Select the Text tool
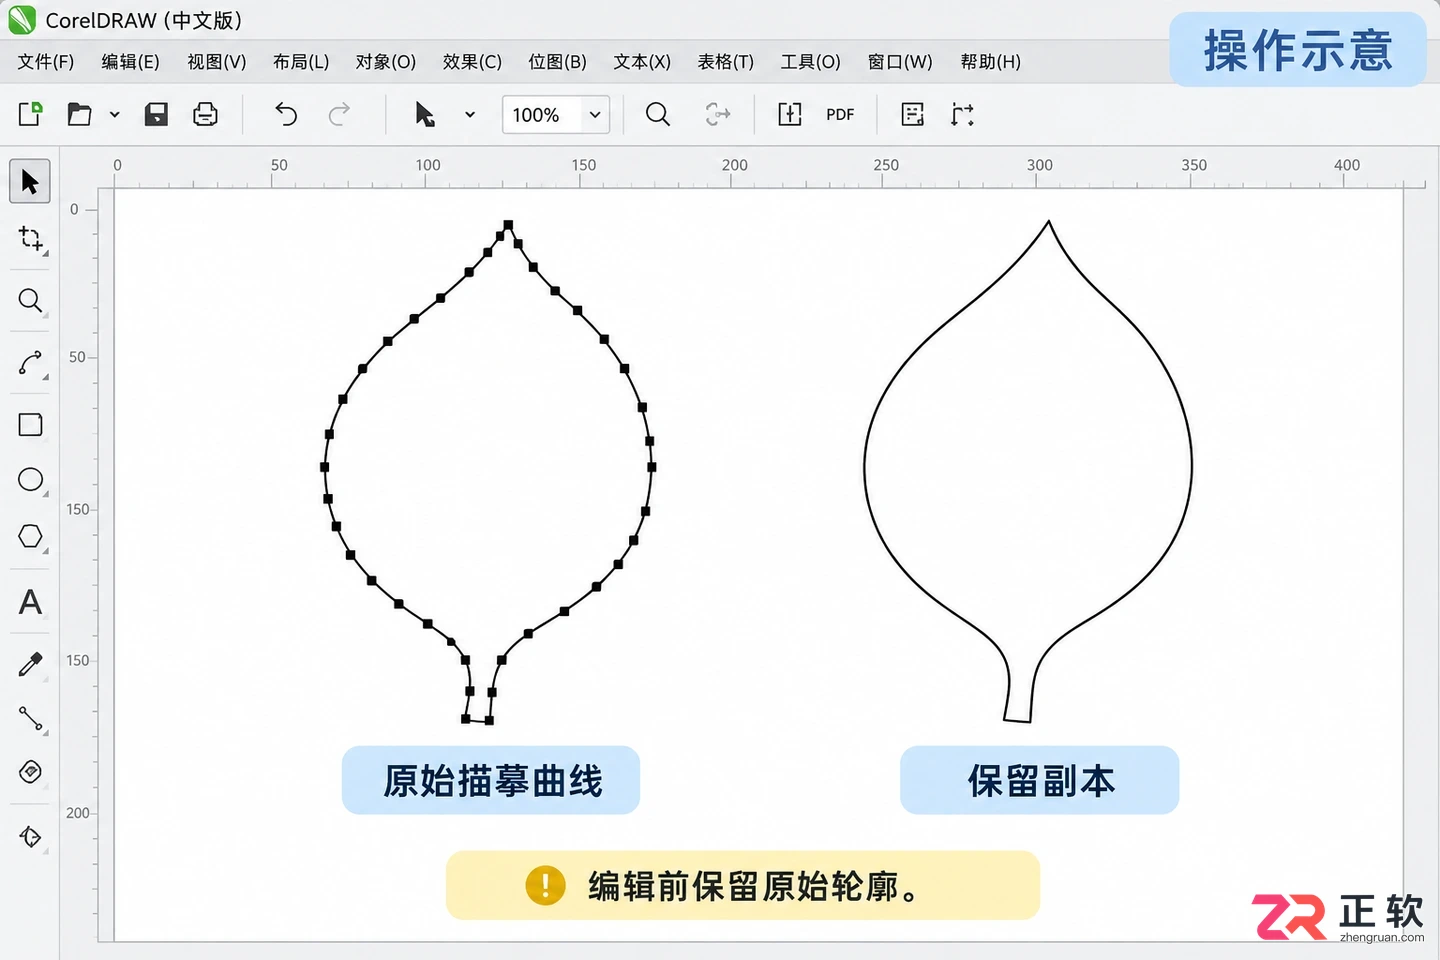Screen dimensions: 1440x960 tap(31, 602)
